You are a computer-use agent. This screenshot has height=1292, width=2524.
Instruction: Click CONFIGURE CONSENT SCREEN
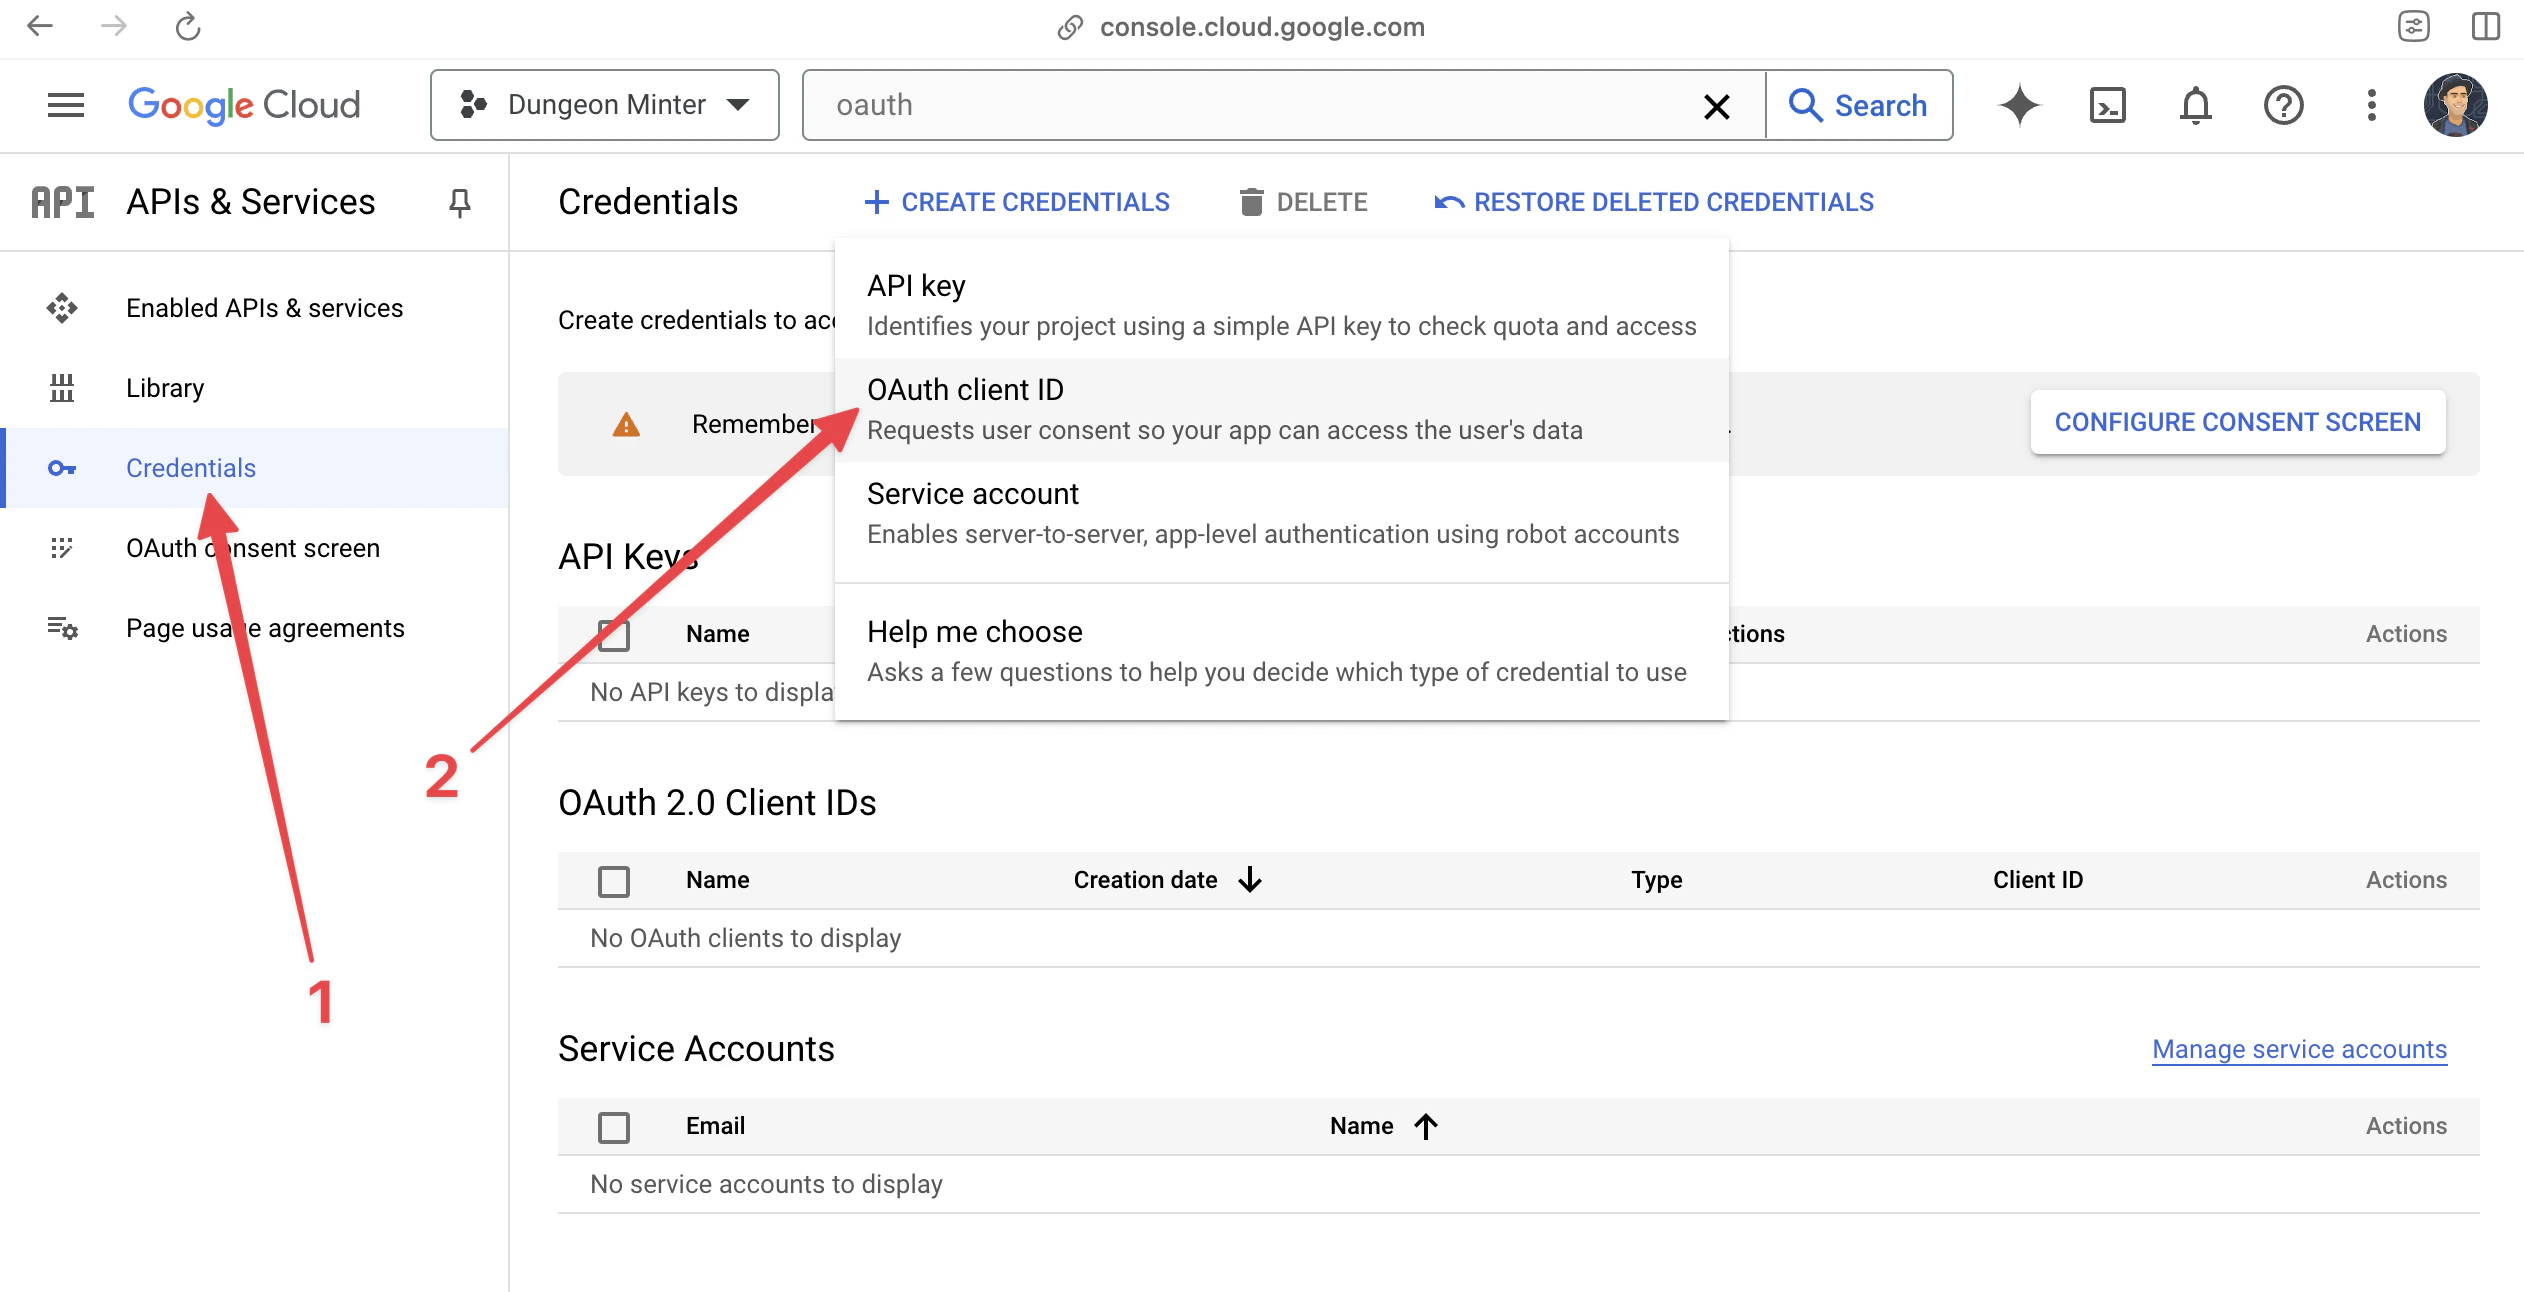pos(2237,422)
